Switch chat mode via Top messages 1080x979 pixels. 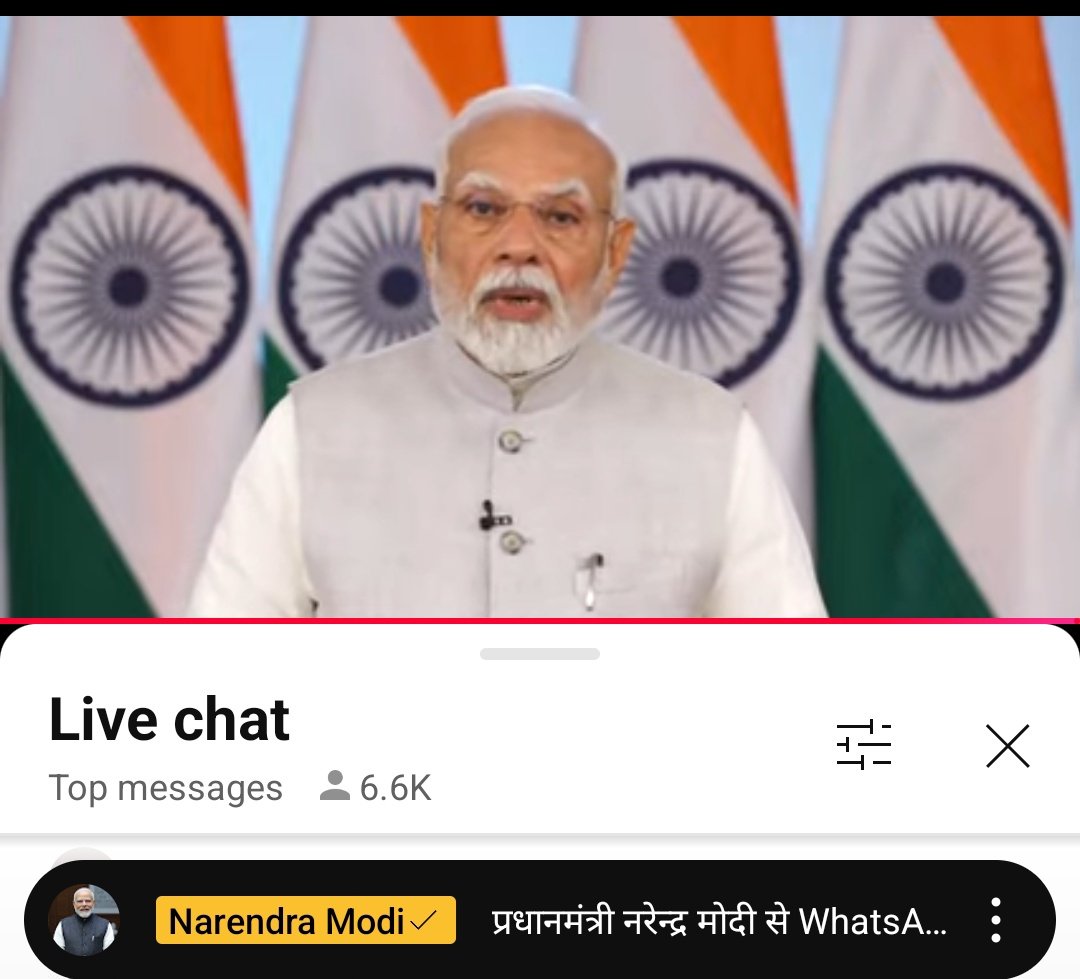tap(165, 787)
